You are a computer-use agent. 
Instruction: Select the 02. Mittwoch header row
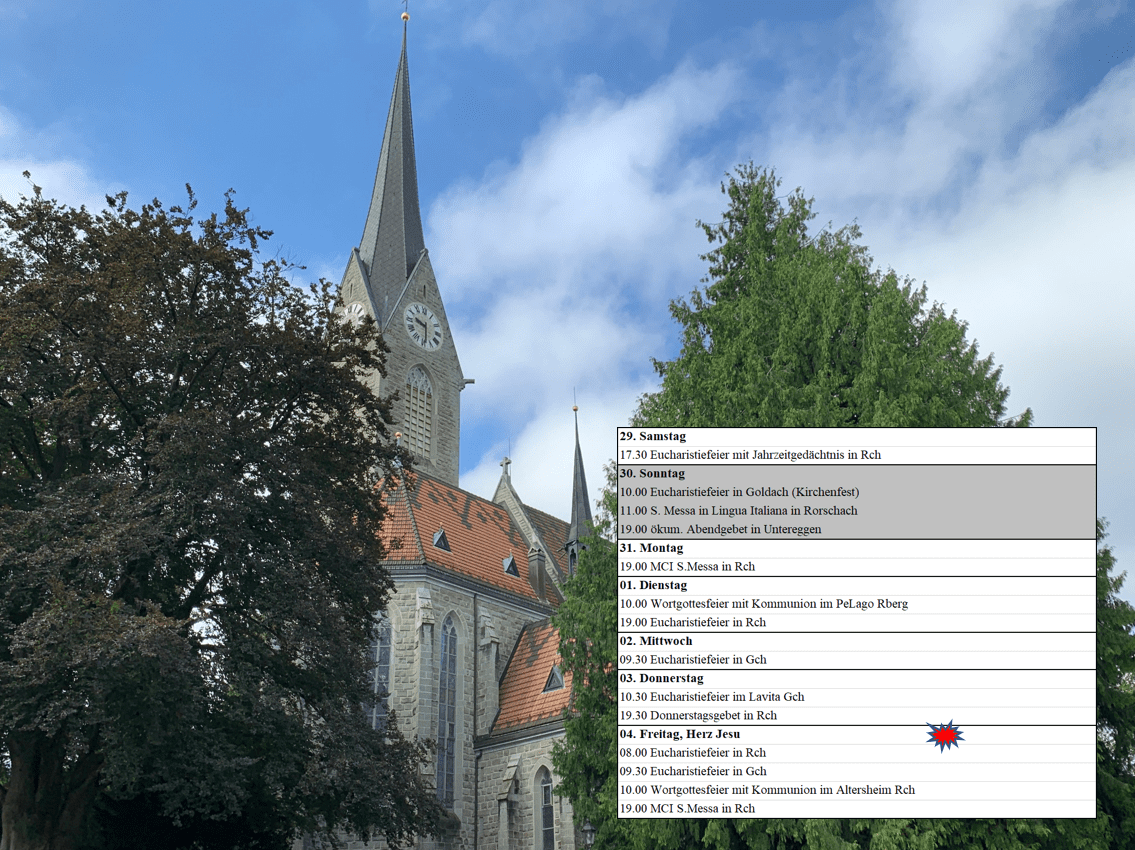(x=656, y=641)
